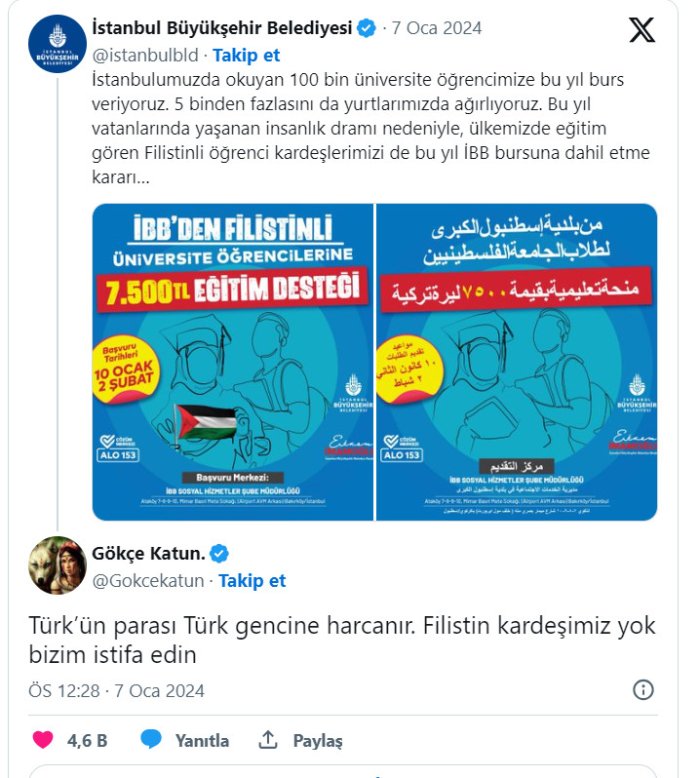This screenshot has height=778, width=700.
Task: Follow Gökçe Katun via Takip et
Action: 252,581
